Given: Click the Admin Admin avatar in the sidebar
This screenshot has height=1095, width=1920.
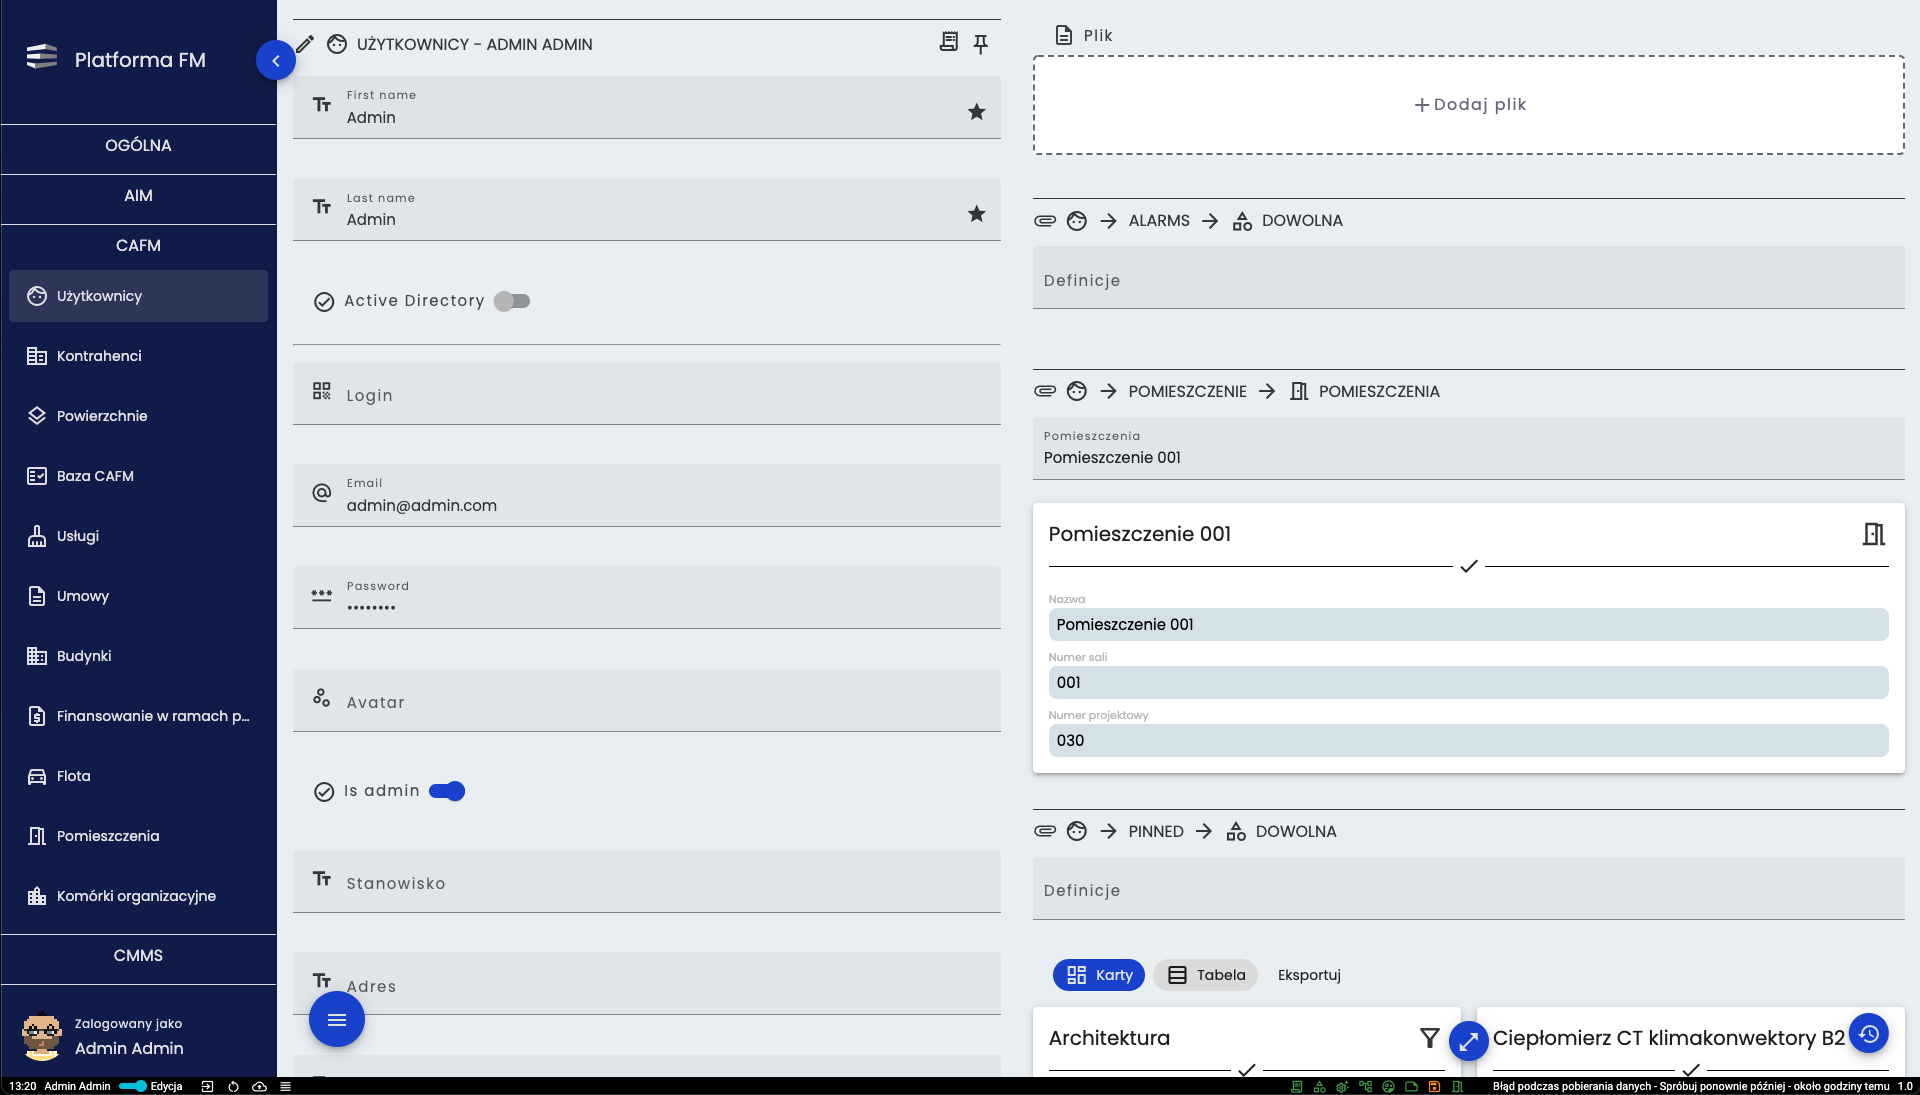Looking at the screenshot, I should [42, 1037].
